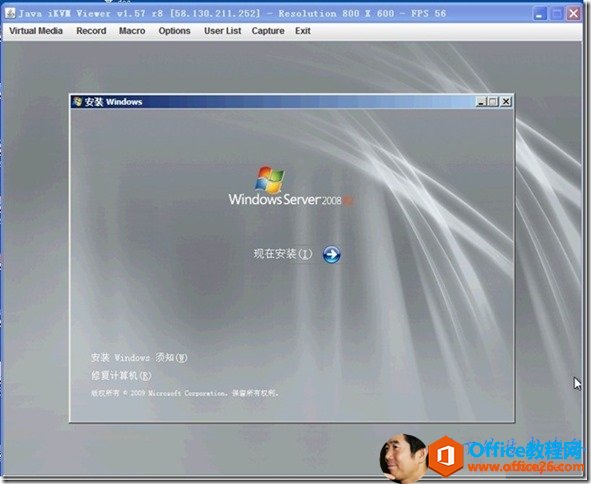Click the Exit menu item

tap(303, 31)
